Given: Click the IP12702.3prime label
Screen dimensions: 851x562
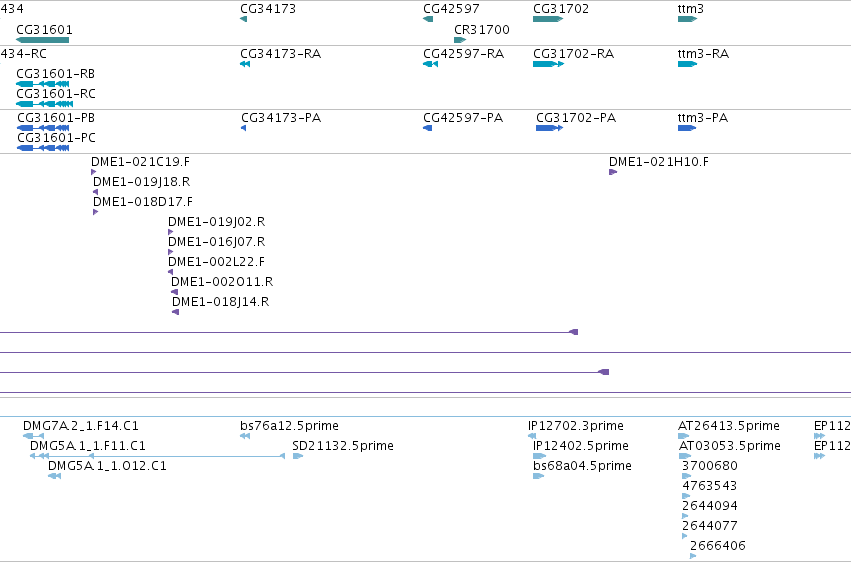Looking at the screenshot, I should (576, 426).
